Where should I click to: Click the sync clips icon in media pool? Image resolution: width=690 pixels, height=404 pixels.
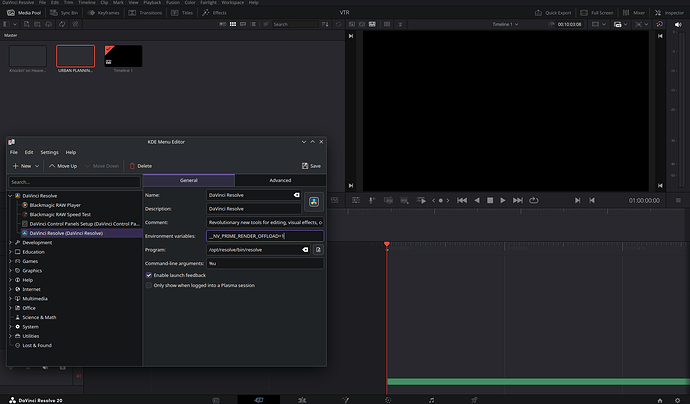point(62,24)
